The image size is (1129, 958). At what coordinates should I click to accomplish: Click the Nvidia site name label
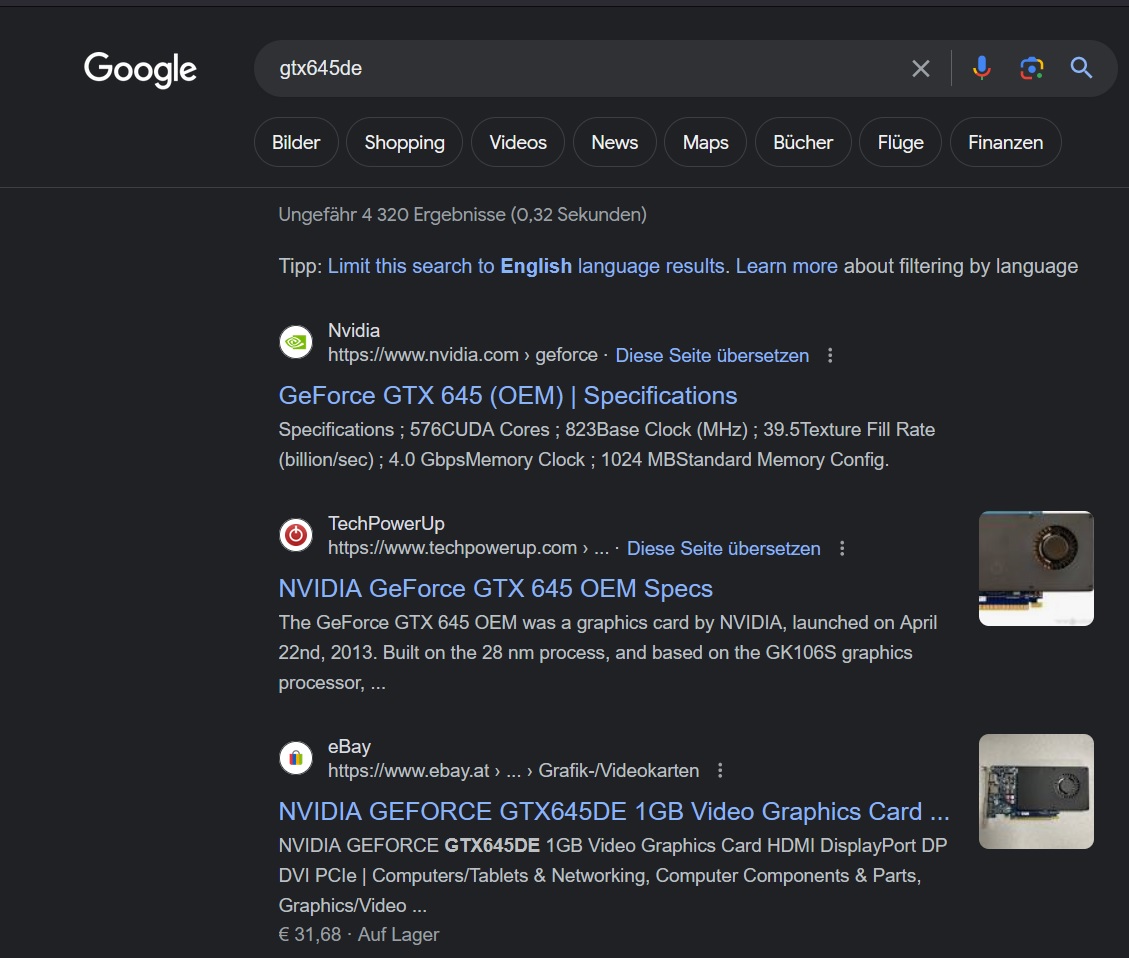pos(354,330)
